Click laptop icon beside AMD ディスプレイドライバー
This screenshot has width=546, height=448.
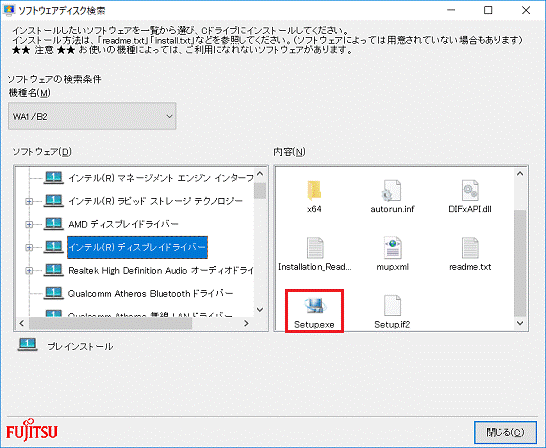(x=53, y=224)
